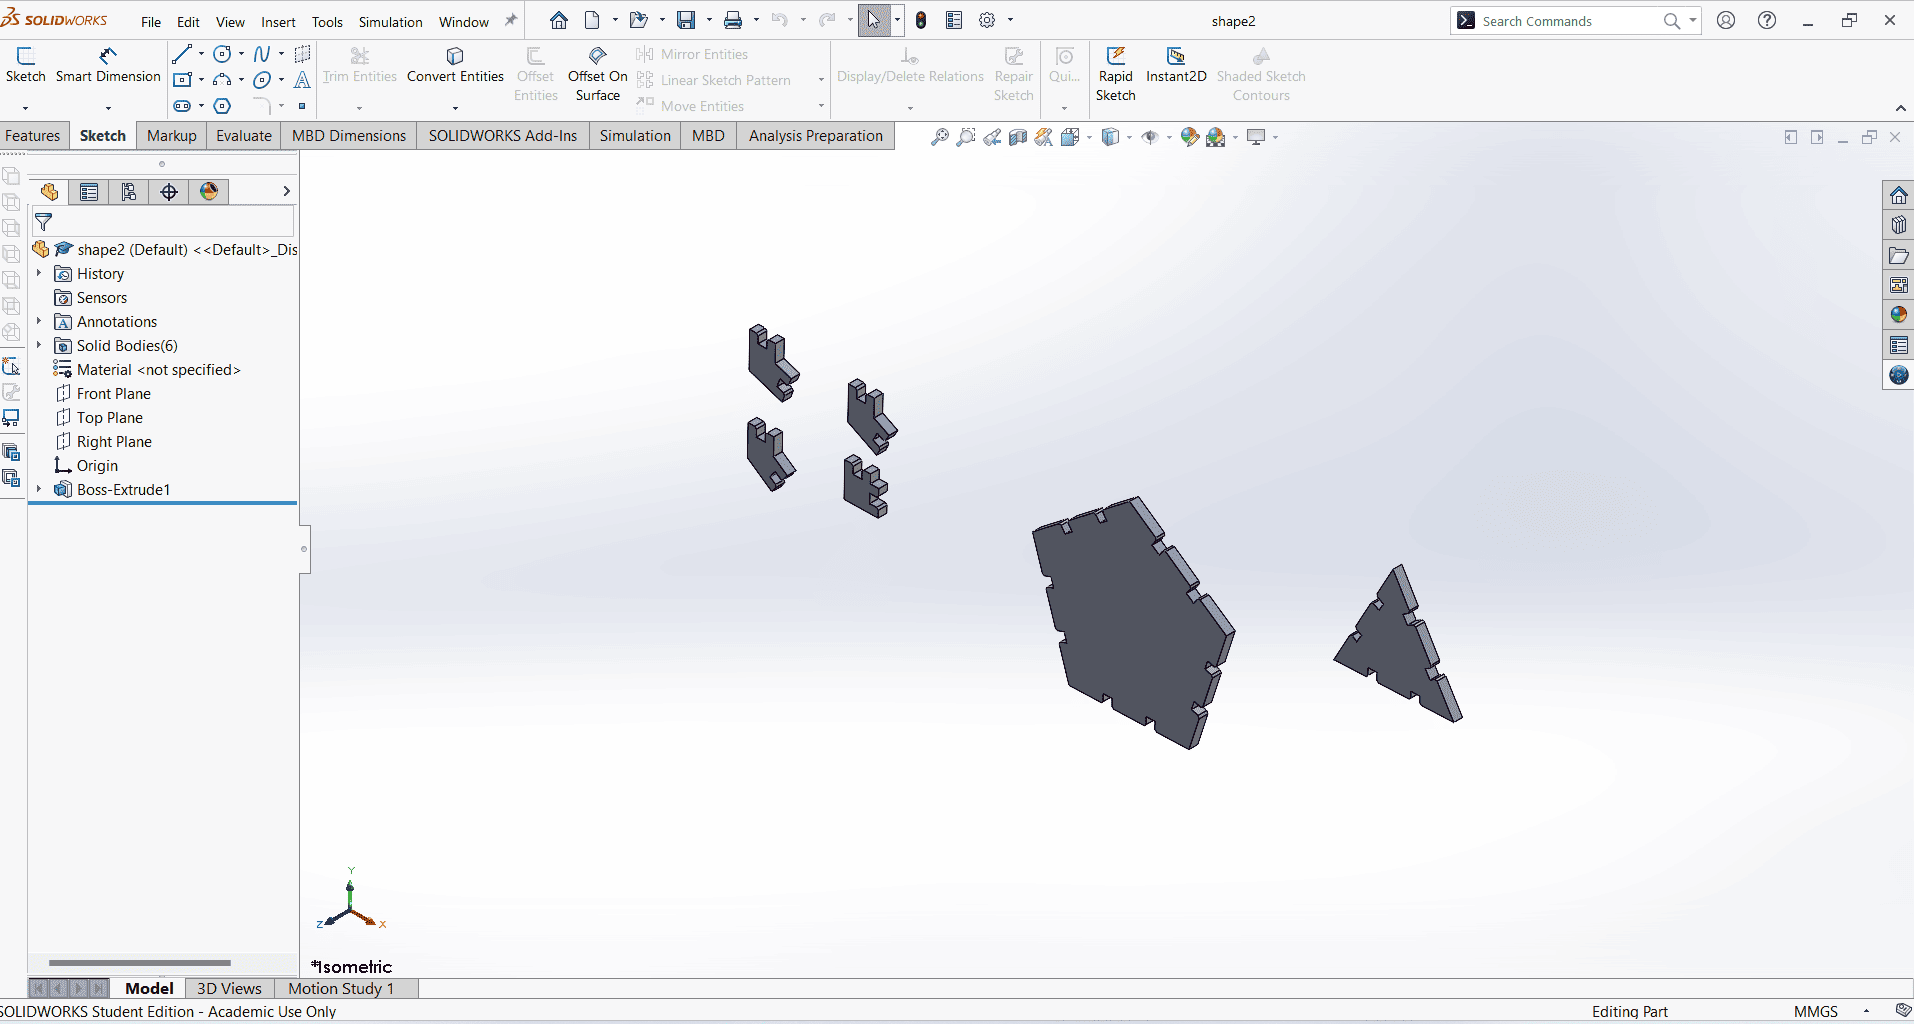The height and width of the screenshot is (1024, 1914).
Task: Switch to the 3D Views tab
Action: [x=229, y=988]
